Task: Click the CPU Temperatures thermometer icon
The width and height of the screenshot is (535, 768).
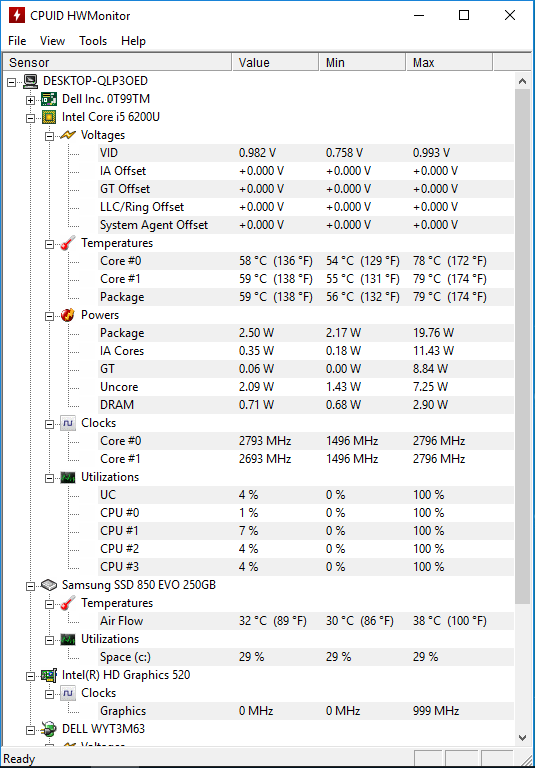Action: coord(68,243)
